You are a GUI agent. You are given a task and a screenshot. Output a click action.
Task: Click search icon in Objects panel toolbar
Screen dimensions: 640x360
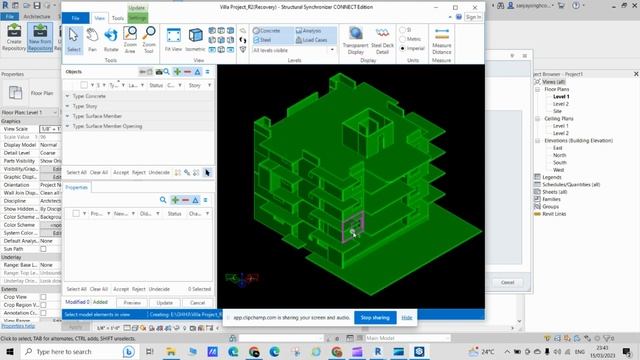pyautogui.click(x=167, y=72)
